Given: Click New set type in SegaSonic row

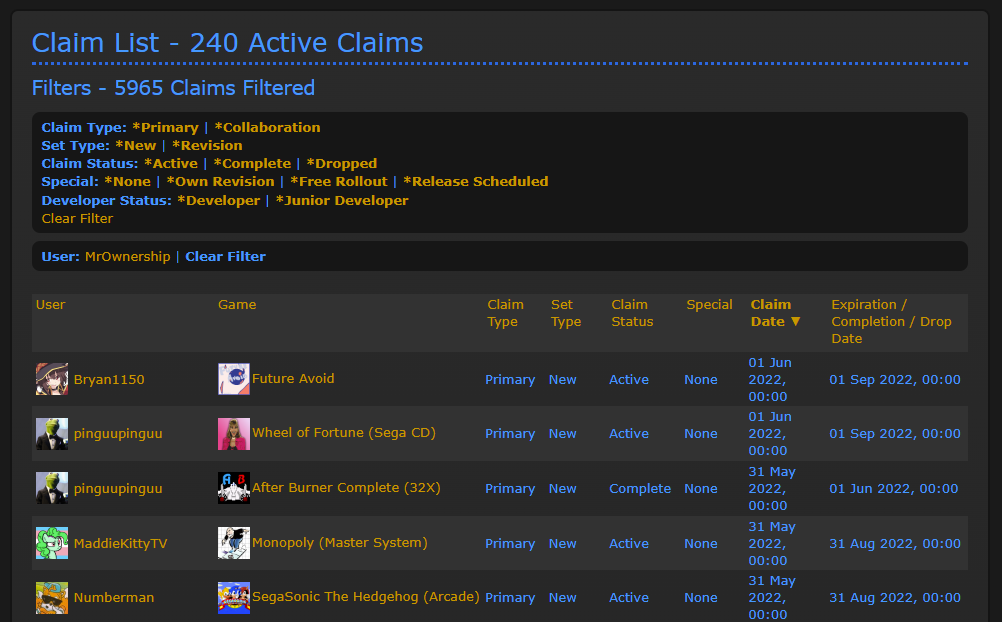Looking at the screenshot, I should [562, 598].
